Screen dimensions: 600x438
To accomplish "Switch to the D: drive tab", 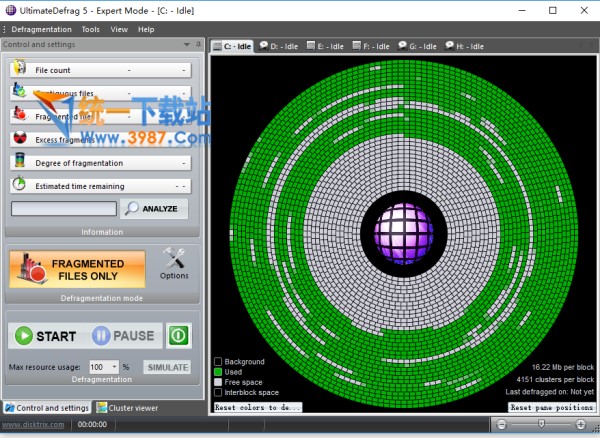I will pos(278,46).
